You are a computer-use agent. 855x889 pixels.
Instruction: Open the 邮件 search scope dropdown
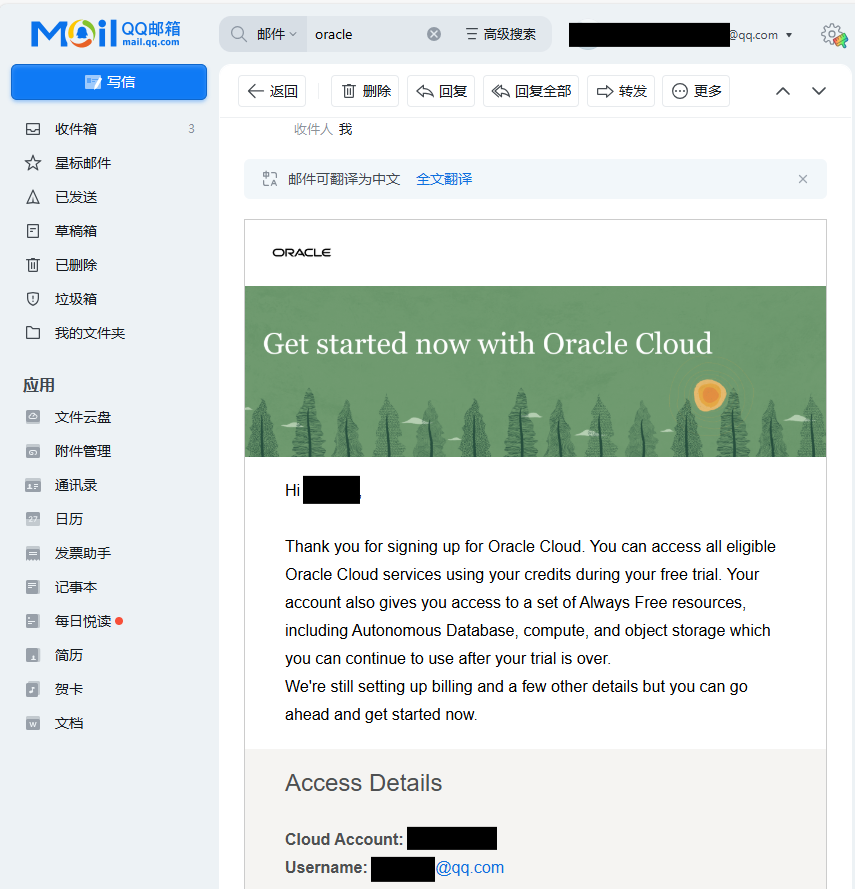tap(276, 35)
